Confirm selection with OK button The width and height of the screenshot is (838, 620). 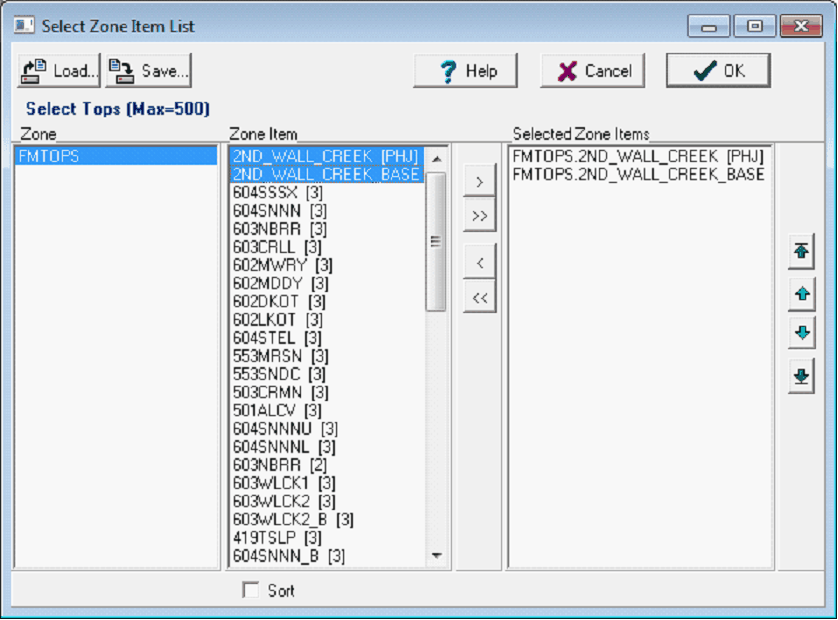coord(718,71)
